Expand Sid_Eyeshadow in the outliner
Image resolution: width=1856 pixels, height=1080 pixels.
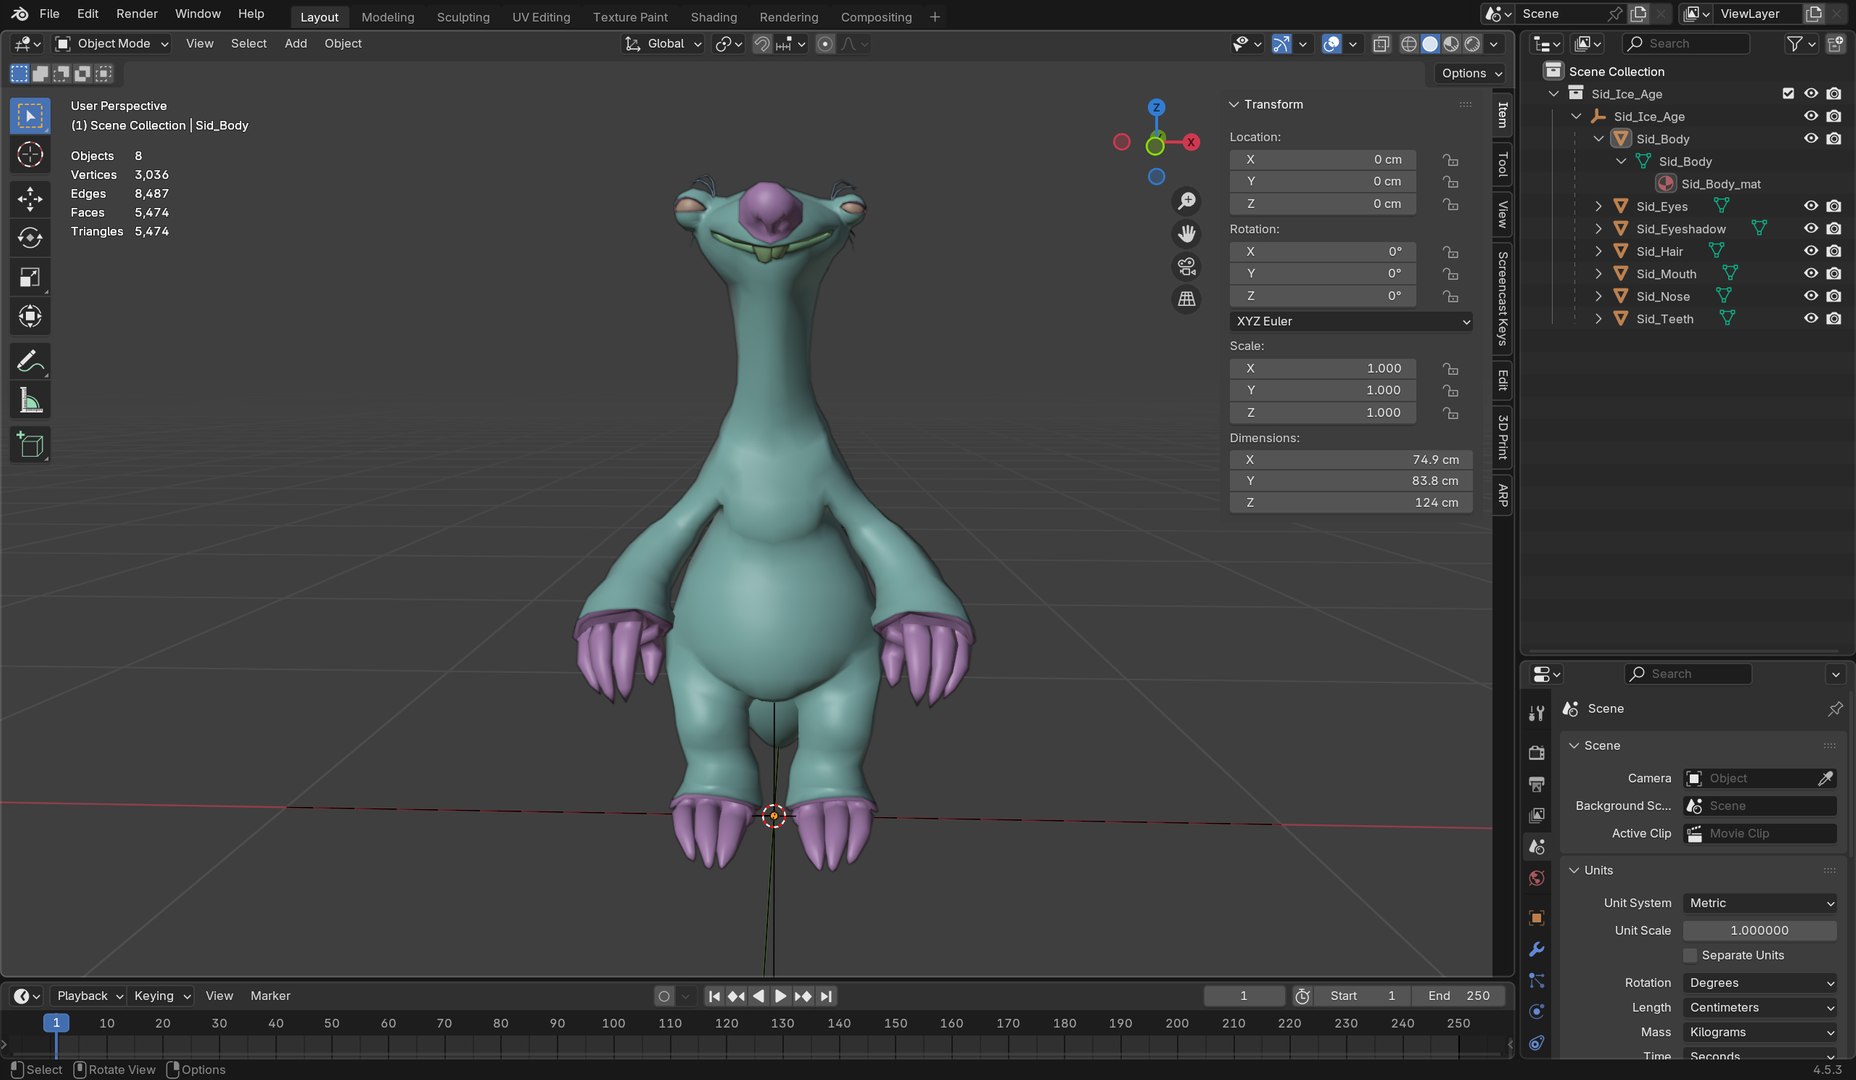1598,229
